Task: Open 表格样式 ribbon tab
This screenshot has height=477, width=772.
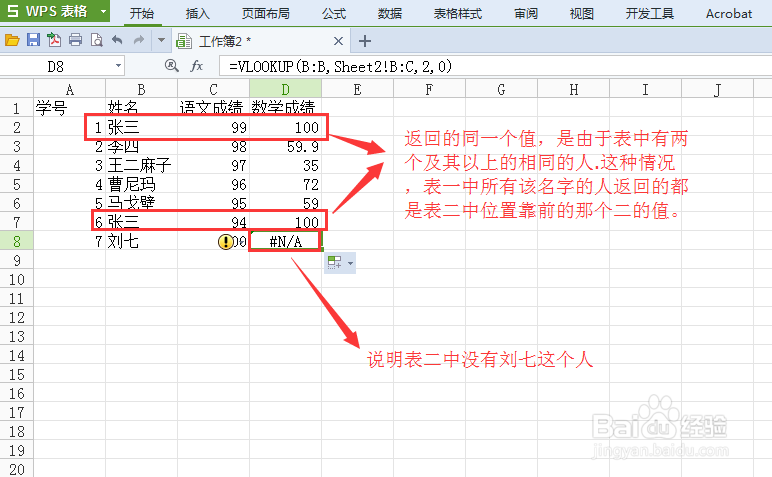Action: 457,13
